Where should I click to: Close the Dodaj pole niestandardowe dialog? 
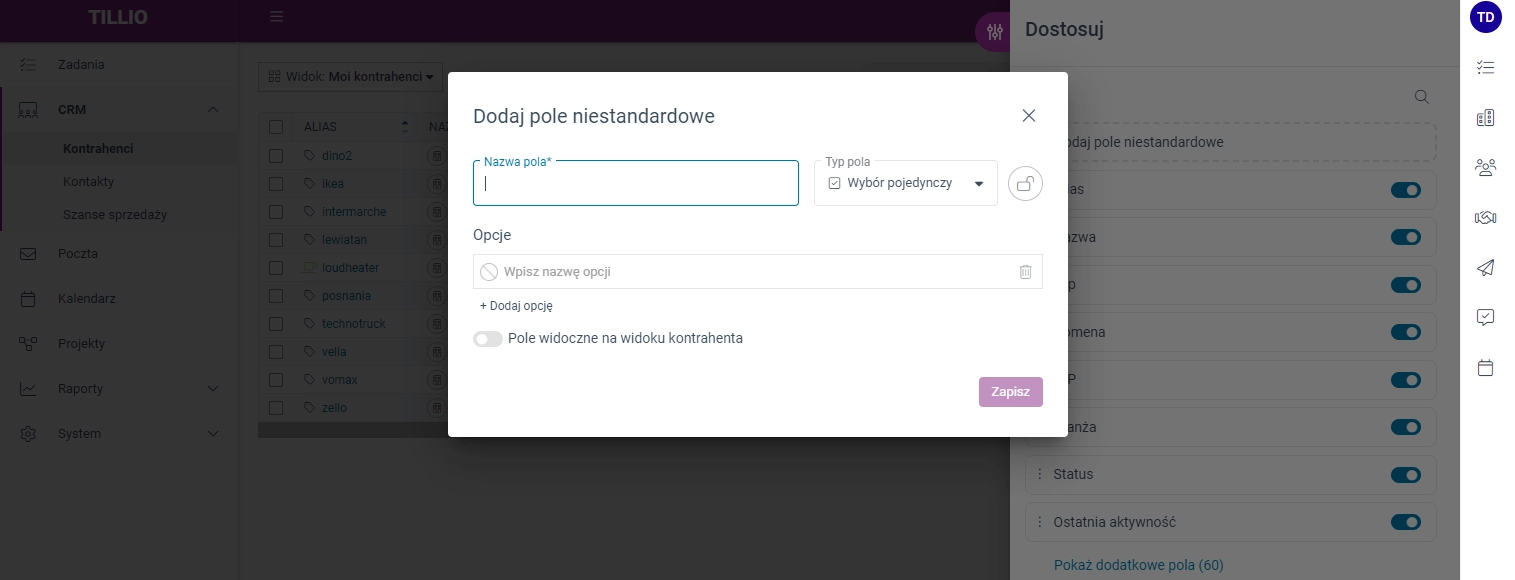[x=1029, y=116]
